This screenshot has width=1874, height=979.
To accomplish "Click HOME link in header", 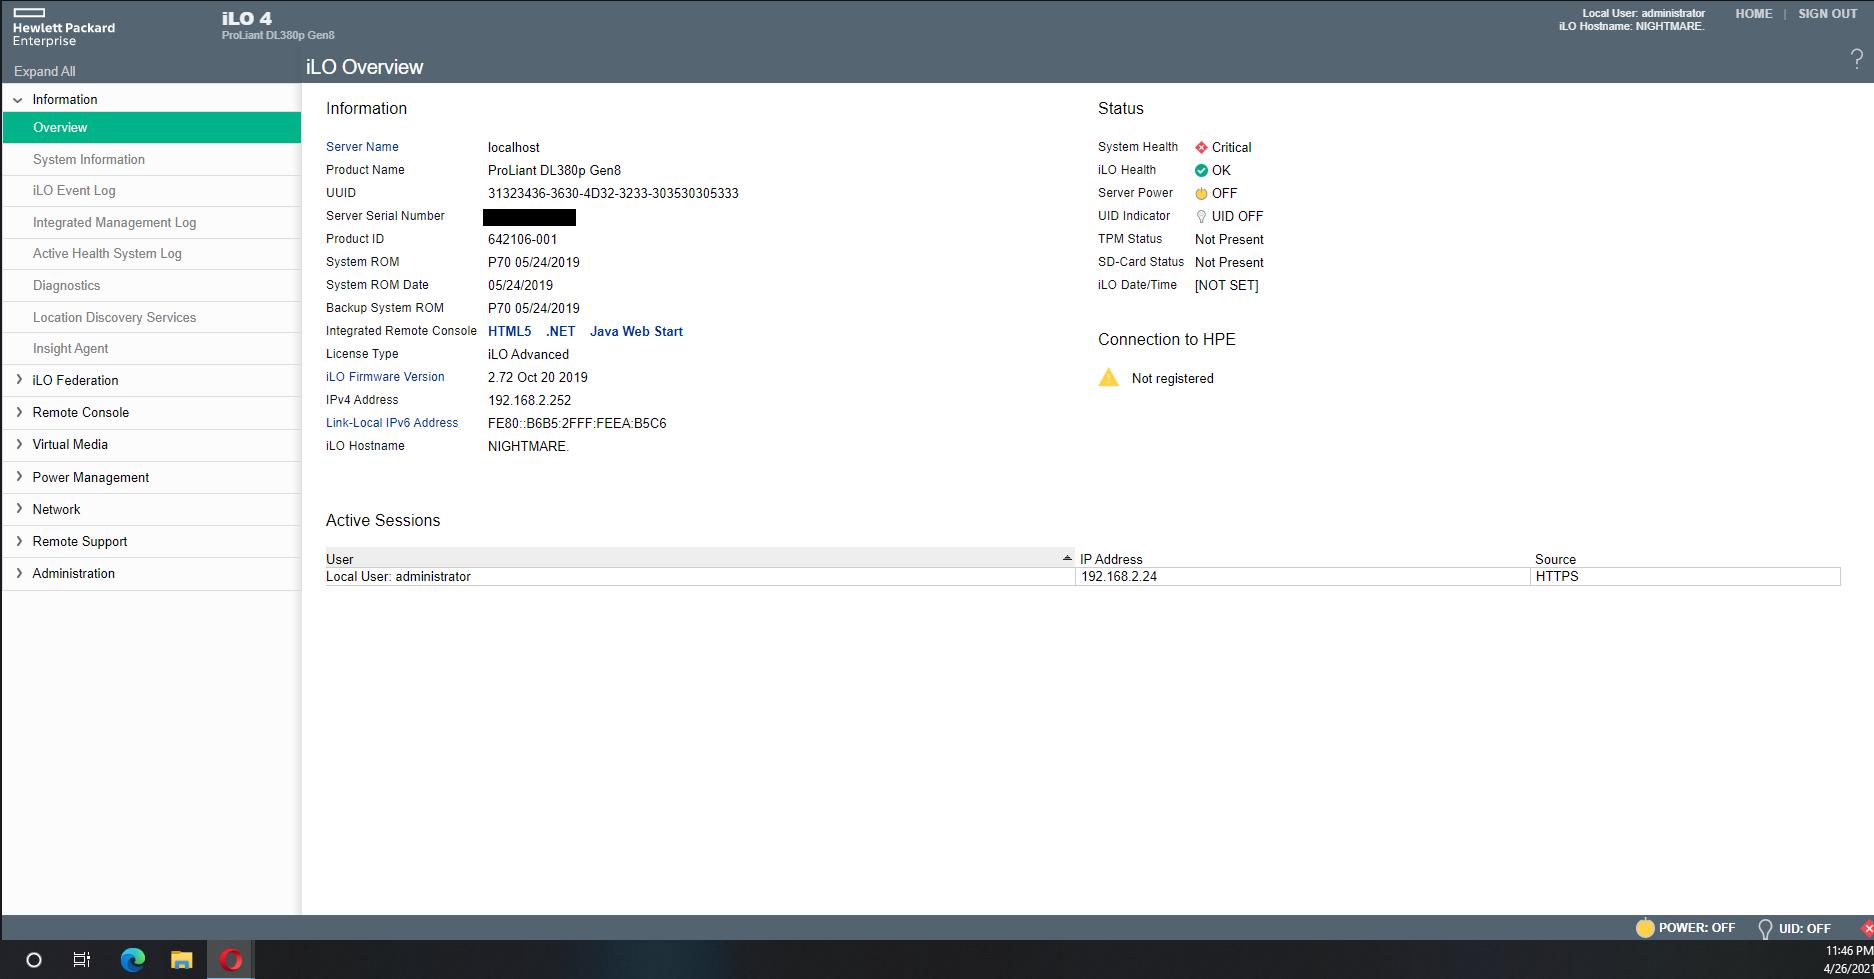I will [x=1754, y=14].
